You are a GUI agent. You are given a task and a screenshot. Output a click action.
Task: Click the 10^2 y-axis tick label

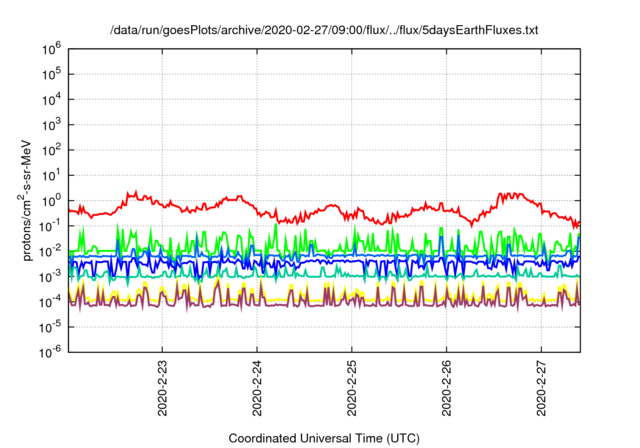click(x=51, y=150)
